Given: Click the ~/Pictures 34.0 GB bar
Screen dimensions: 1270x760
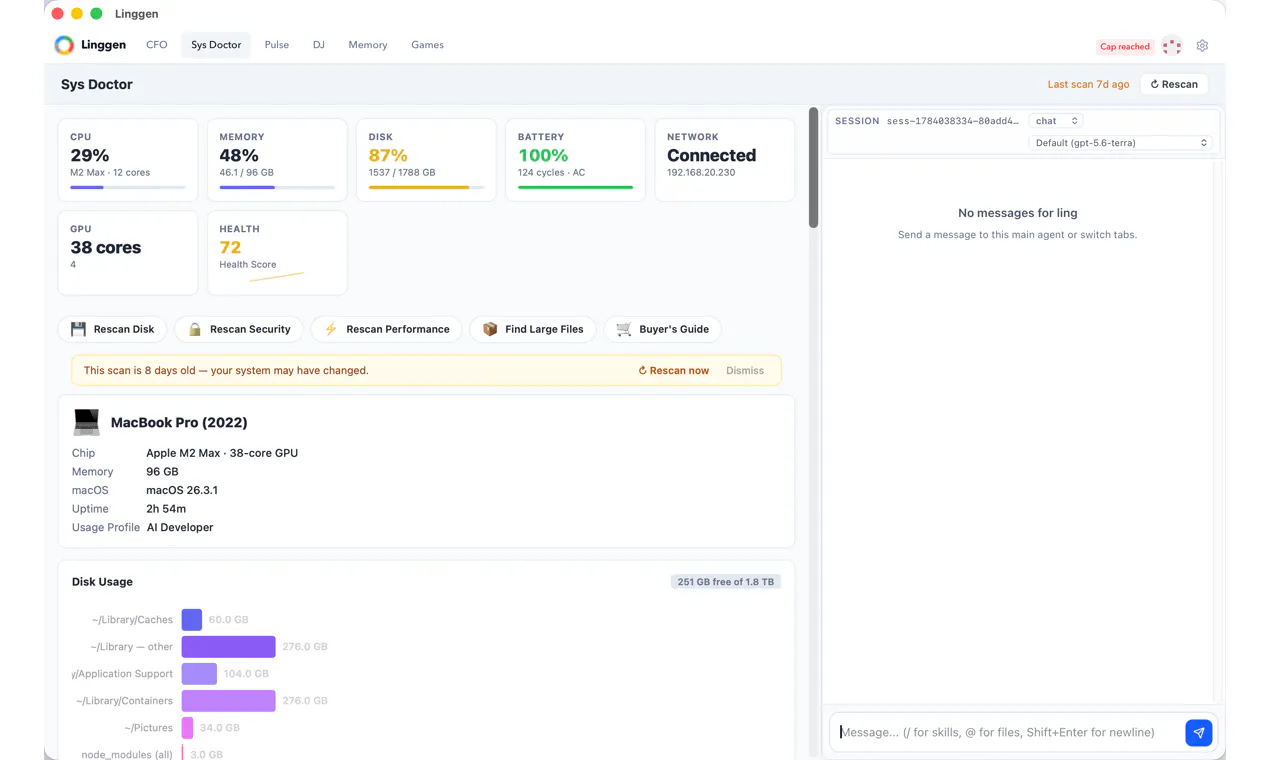Looking at the screenshot, I should click(x=188, y=728).
